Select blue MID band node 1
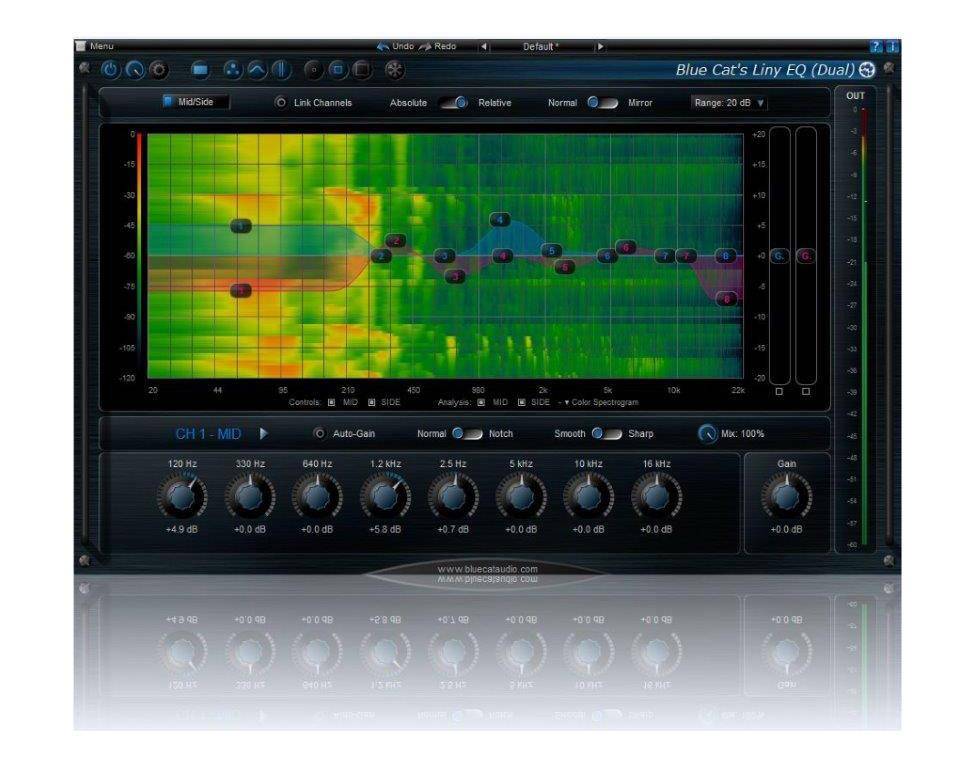The image size is (963, 768). (241, 226)
